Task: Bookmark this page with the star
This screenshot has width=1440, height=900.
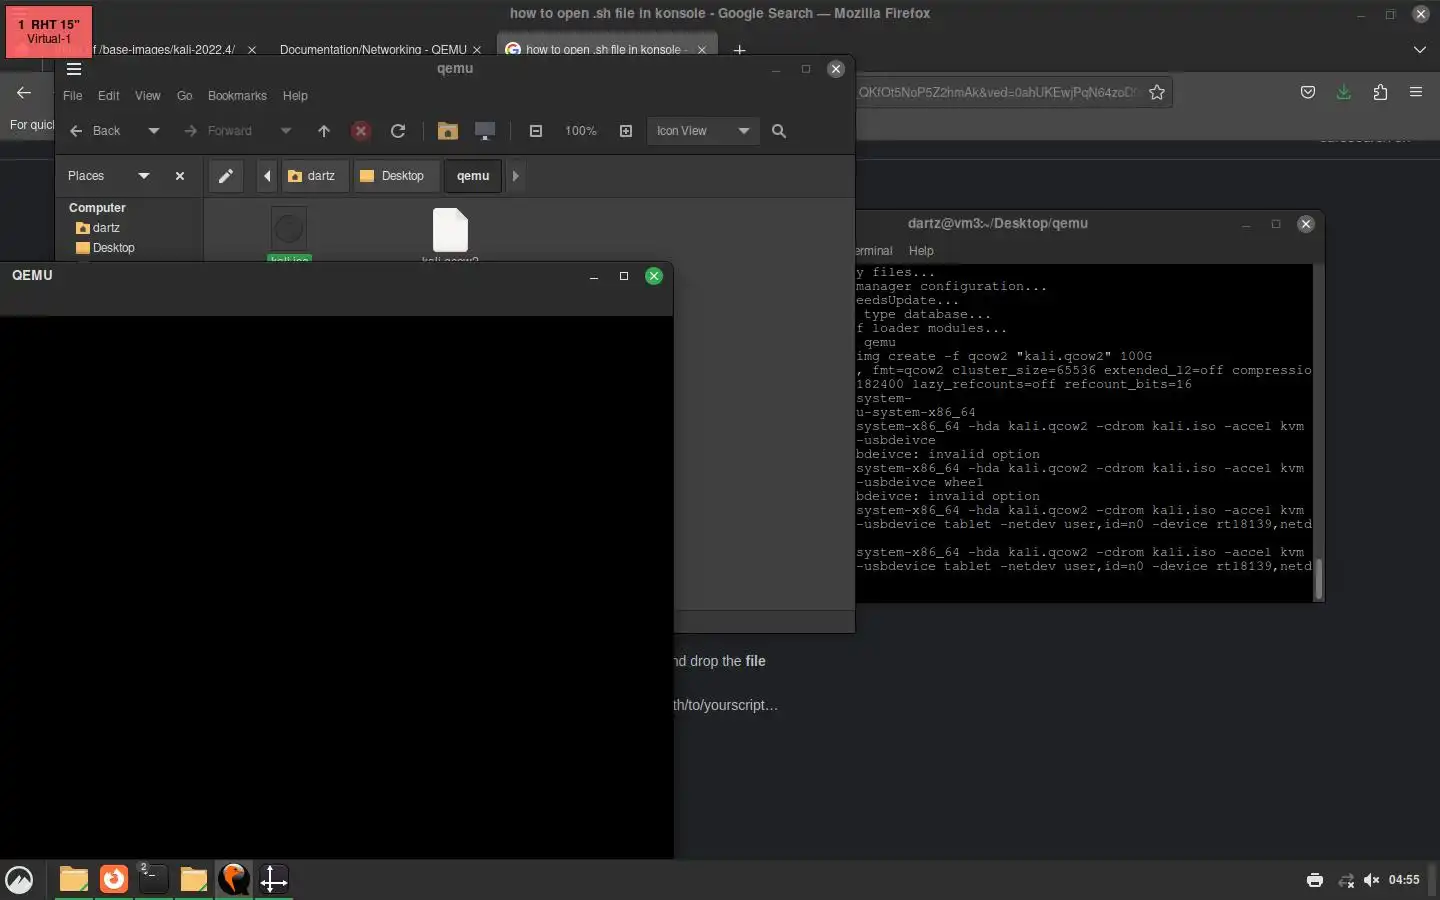Action: point(1157,92)
